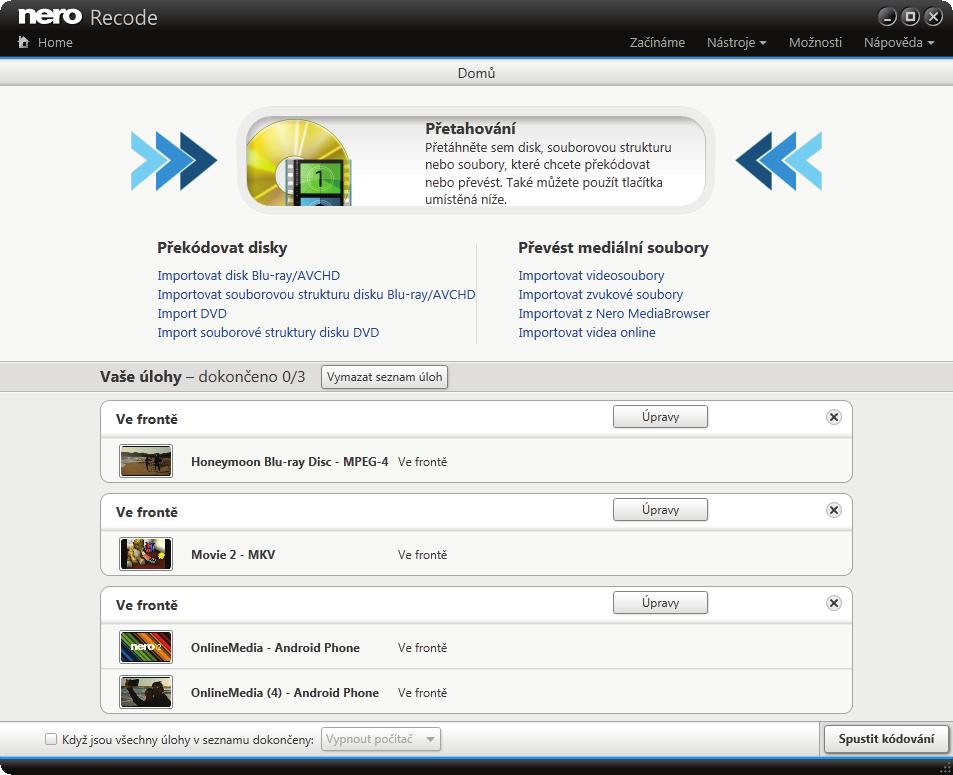Minimize the Nero Recode window
953x775 pixels.
(x=887, y=17)
